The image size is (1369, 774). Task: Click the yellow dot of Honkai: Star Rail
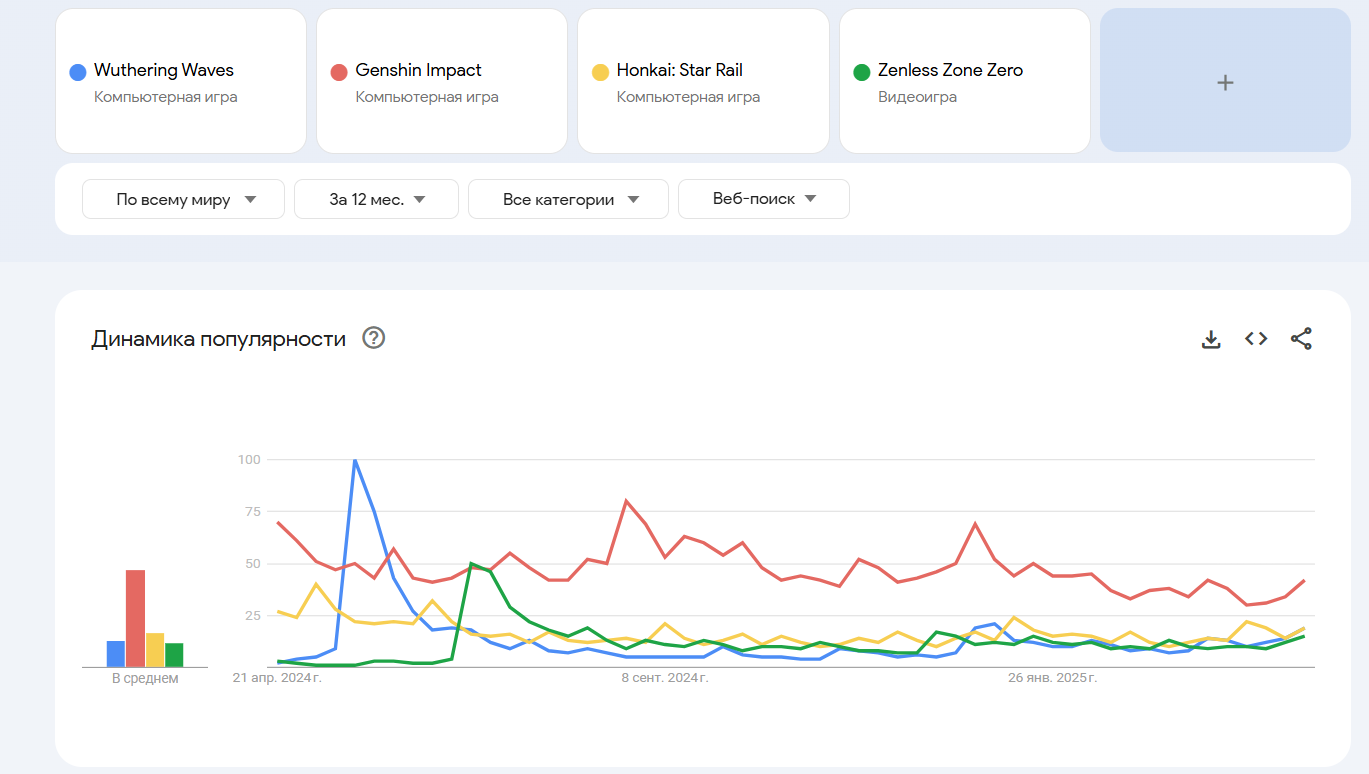(x=600, y=72)
